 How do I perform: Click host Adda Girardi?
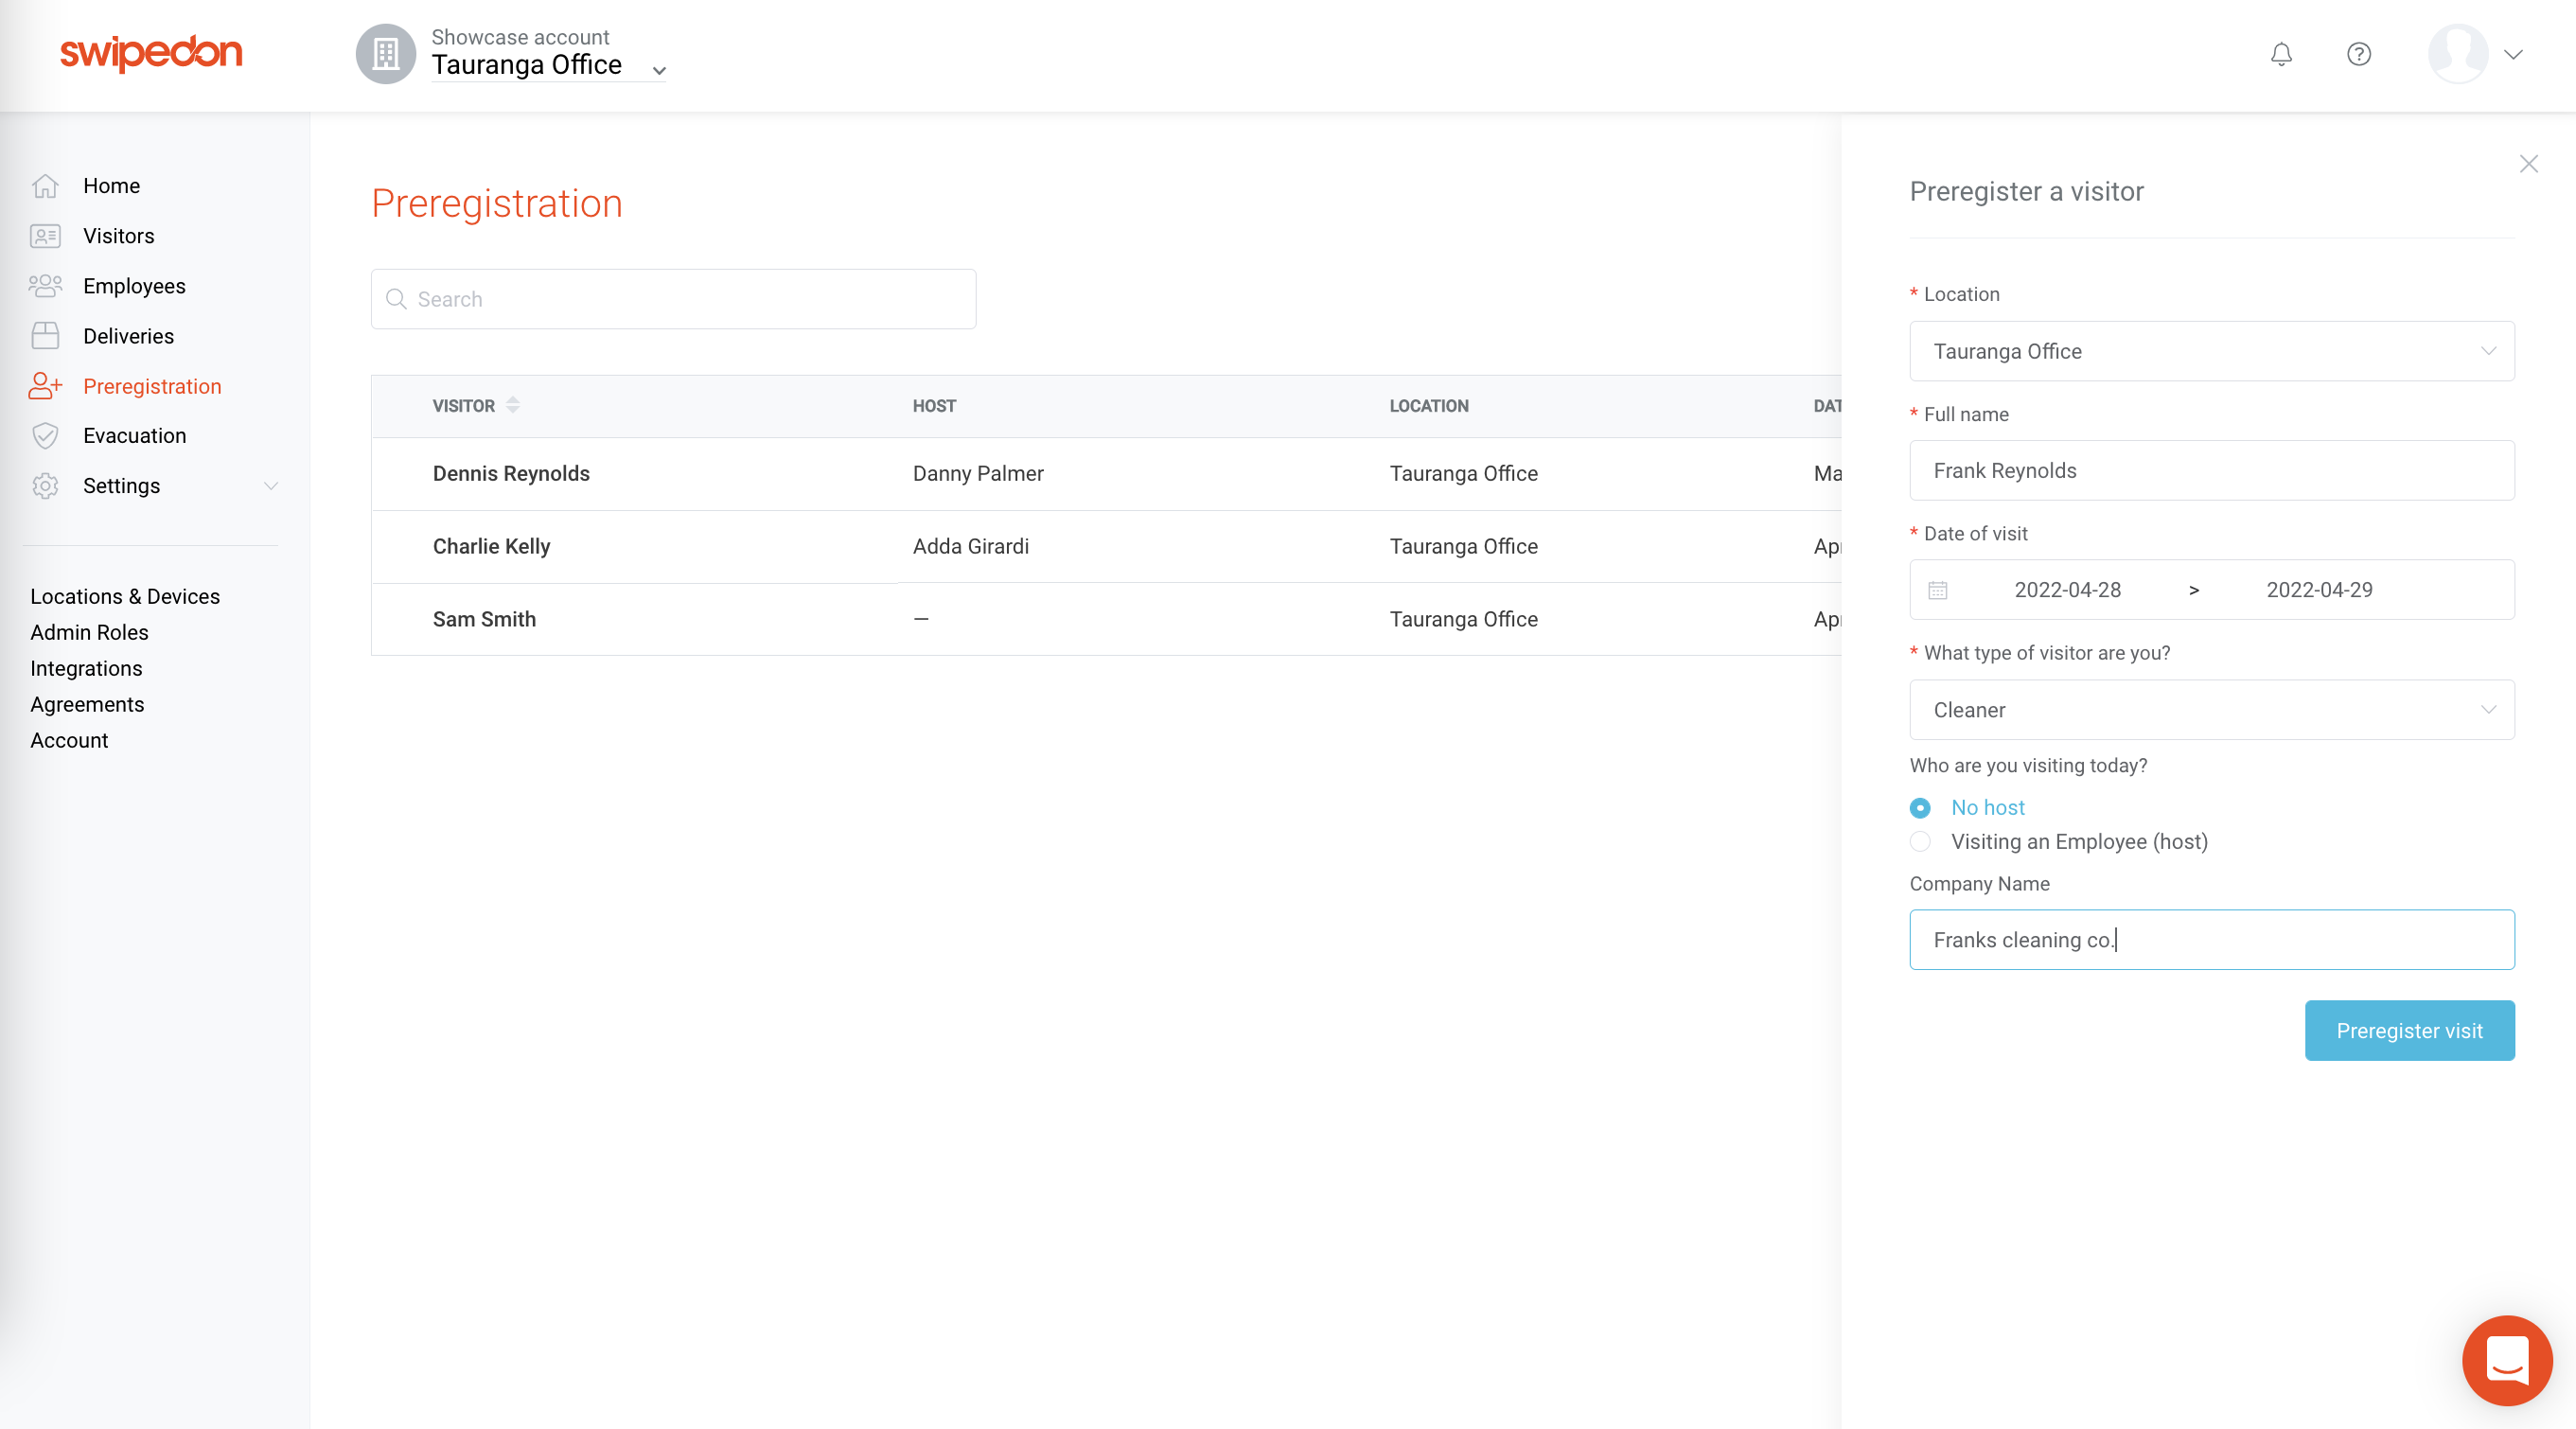[x=970, y=547]
